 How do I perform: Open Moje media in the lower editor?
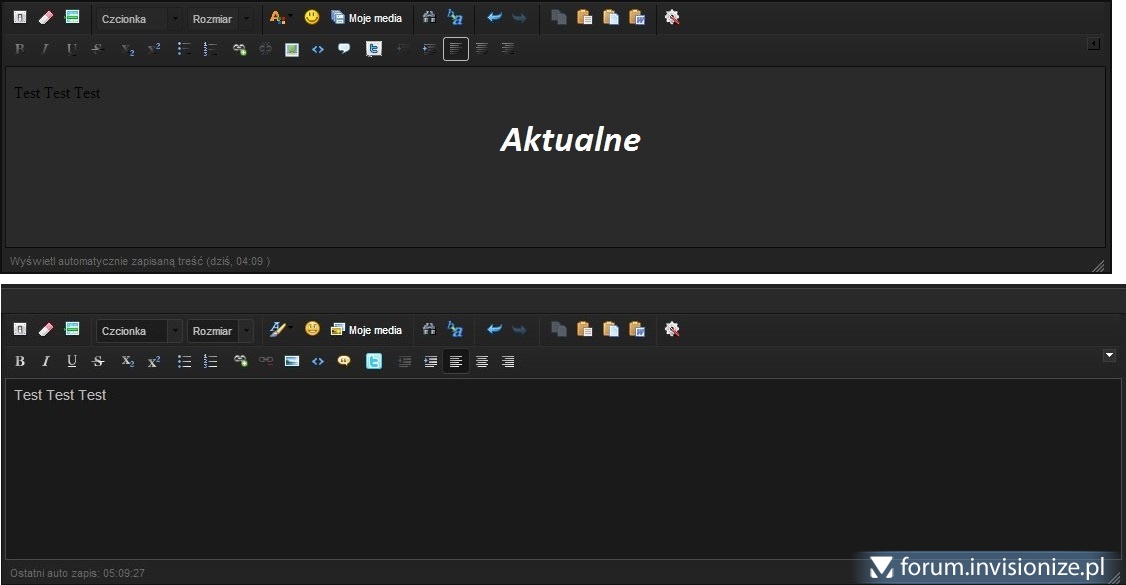(x=366, y=330)
